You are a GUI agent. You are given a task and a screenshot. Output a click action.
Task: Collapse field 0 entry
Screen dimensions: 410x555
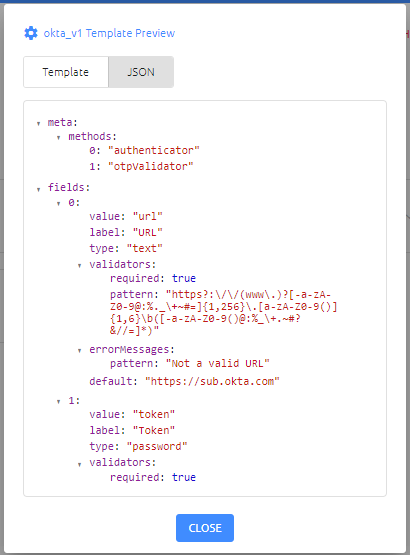tap(59, 203)
